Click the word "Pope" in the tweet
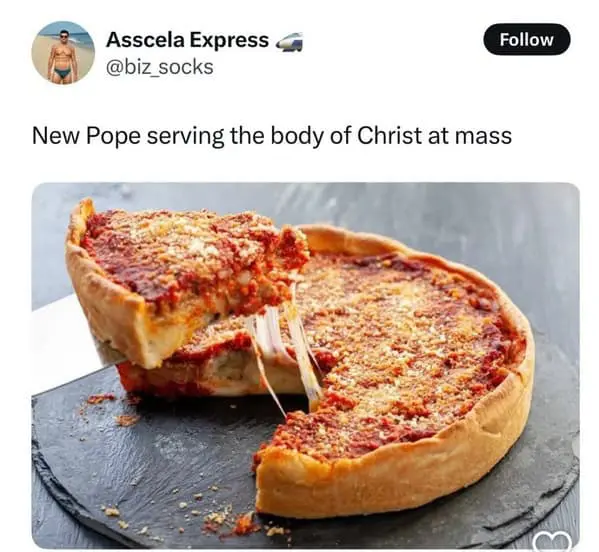This screenshot has height=552, width=599. tap(113, 138)
